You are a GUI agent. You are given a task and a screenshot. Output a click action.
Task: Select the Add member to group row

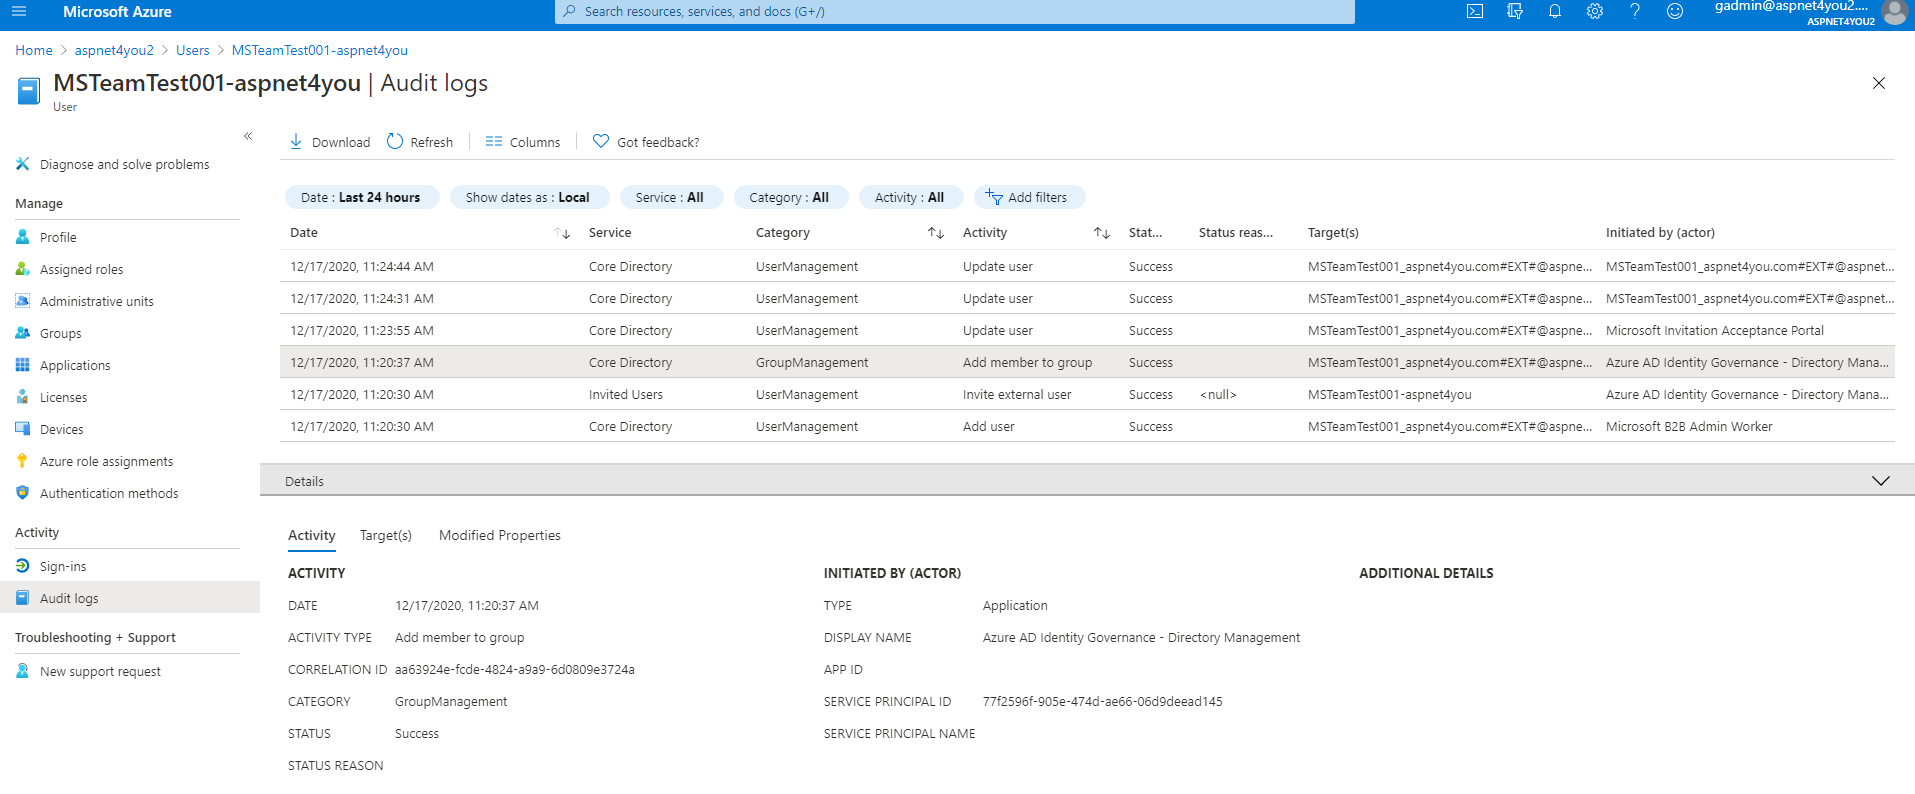point(1087,362)
